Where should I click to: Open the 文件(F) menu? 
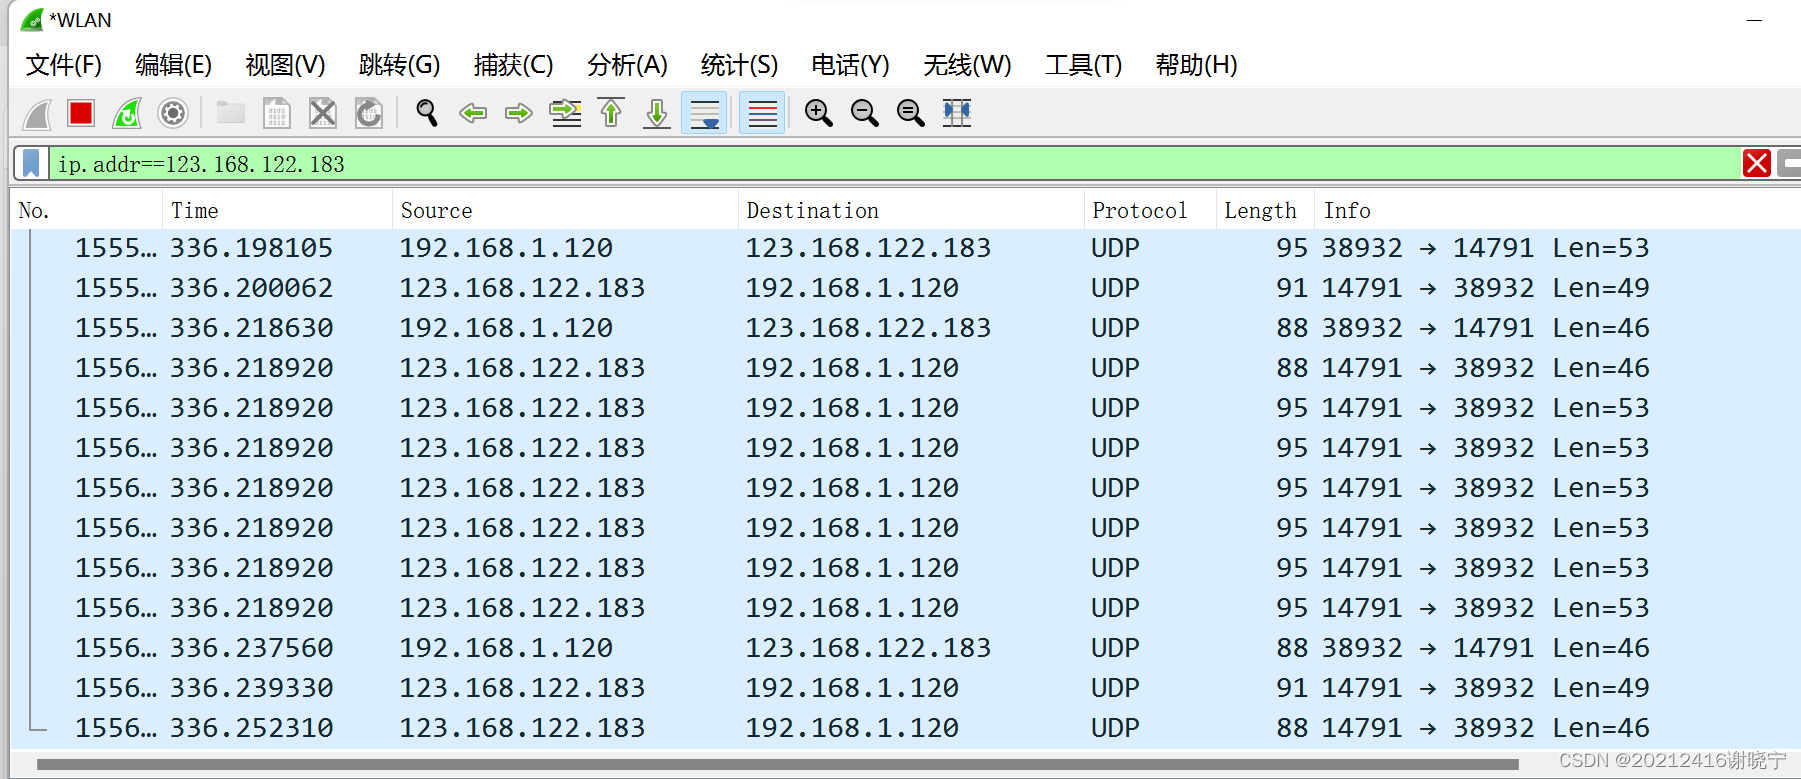(64, 65)
